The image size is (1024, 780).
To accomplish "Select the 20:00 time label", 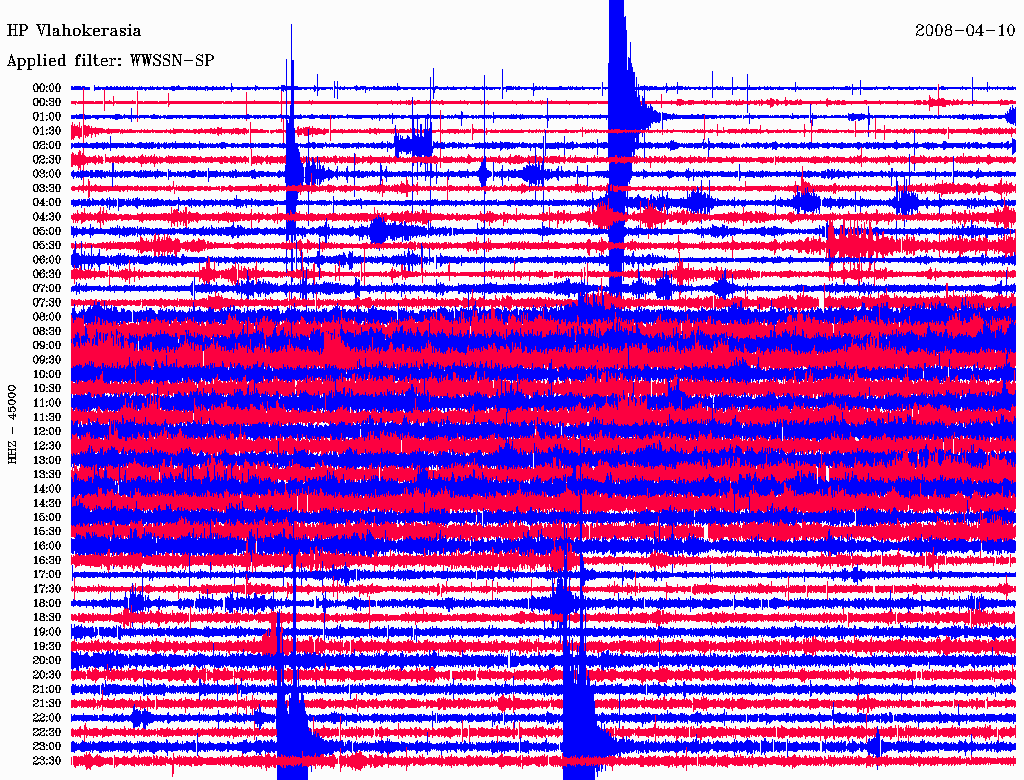I will coord(47,660).
